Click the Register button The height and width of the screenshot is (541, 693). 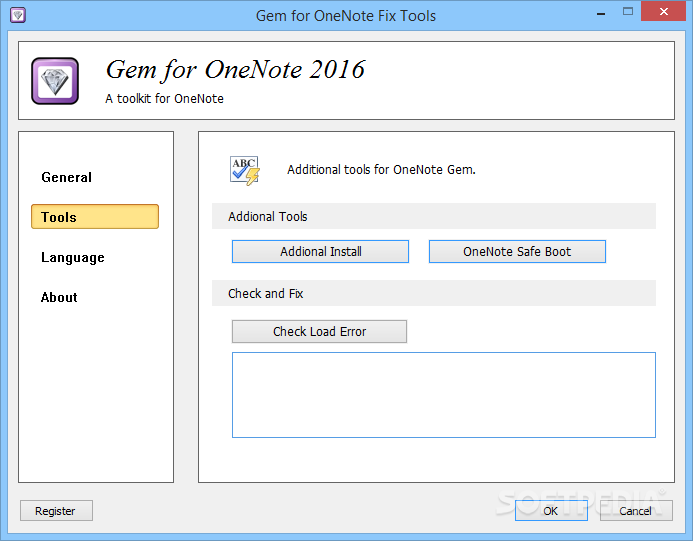click(56, 511)
